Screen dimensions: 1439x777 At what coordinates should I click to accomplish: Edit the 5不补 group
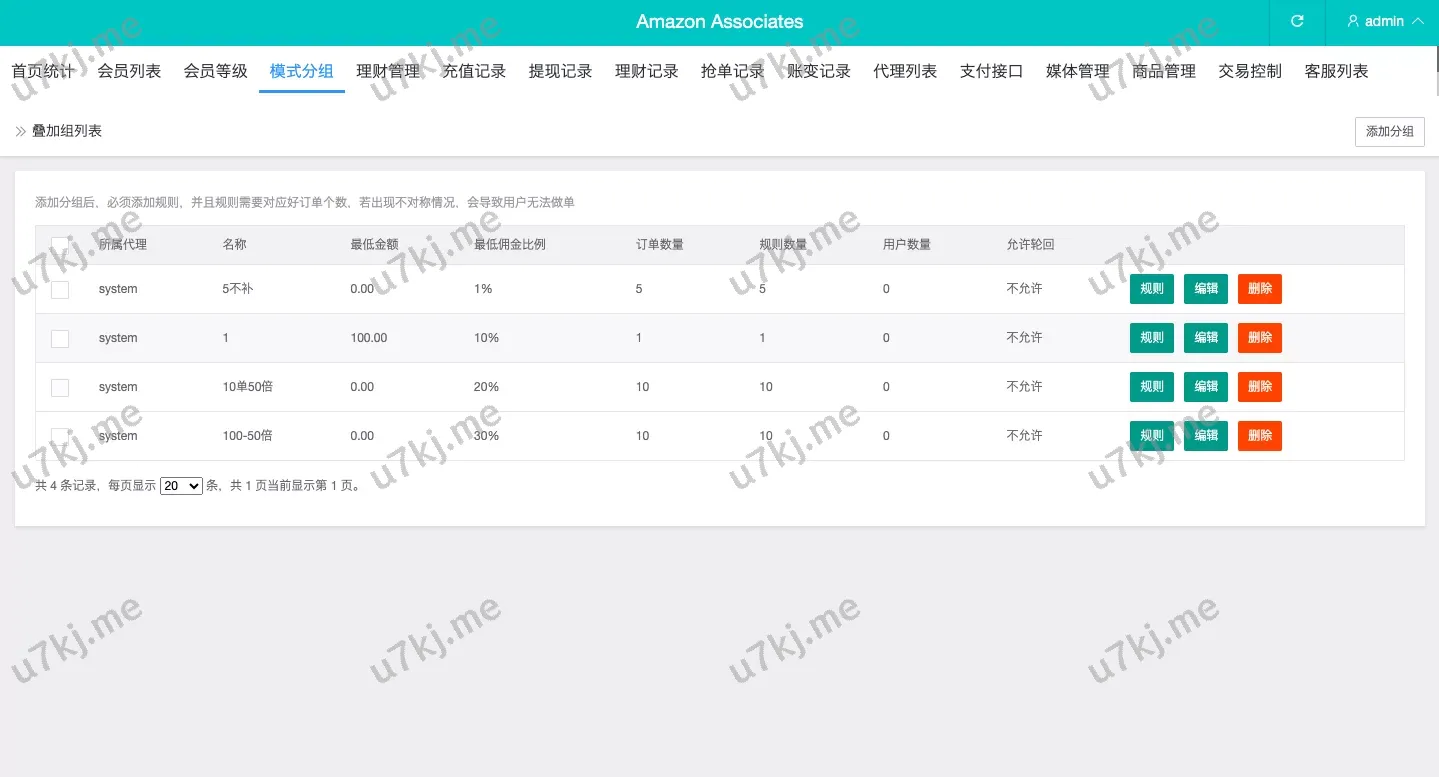[x=1205, y=289]
